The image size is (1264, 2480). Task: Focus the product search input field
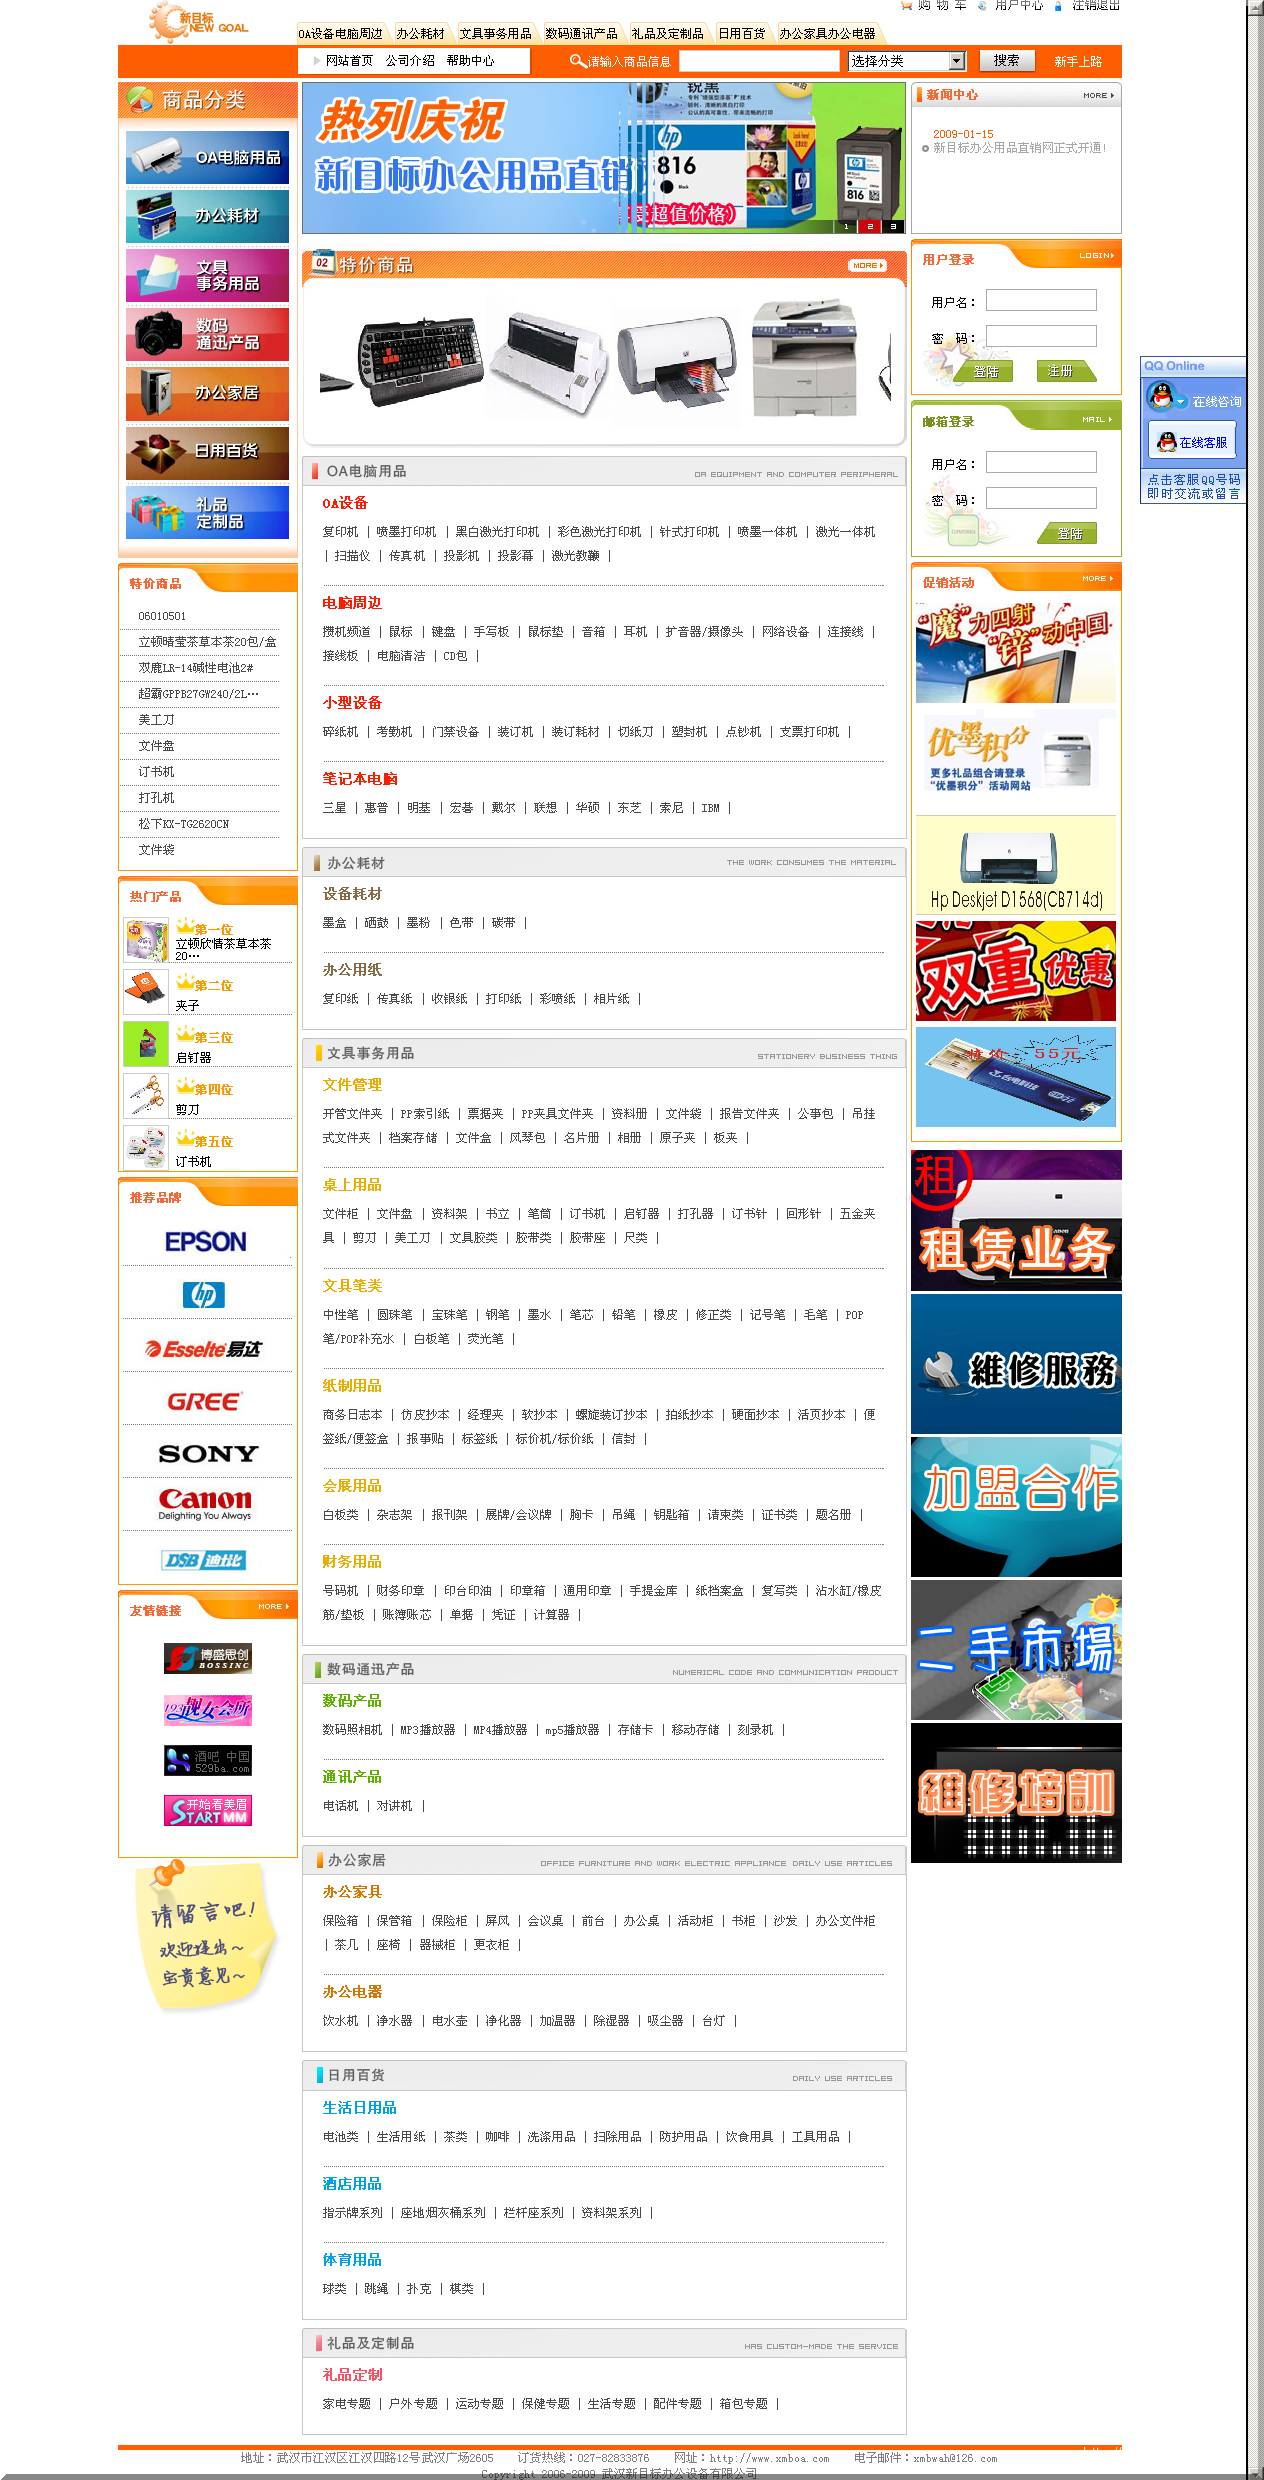[758, 62]
